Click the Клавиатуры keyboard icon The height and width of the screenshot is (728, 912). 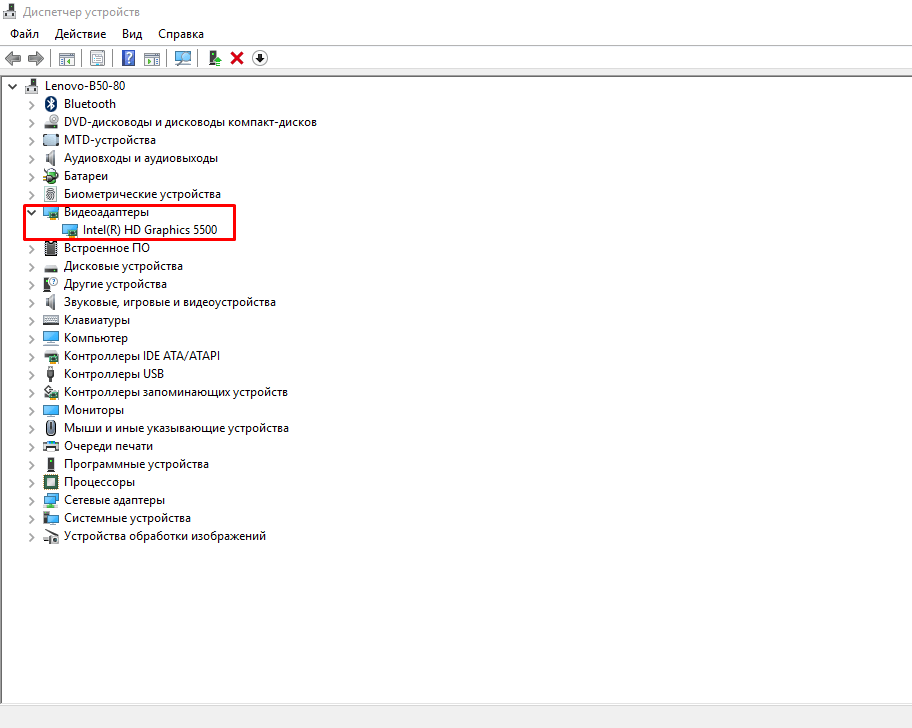coord(51,320)
